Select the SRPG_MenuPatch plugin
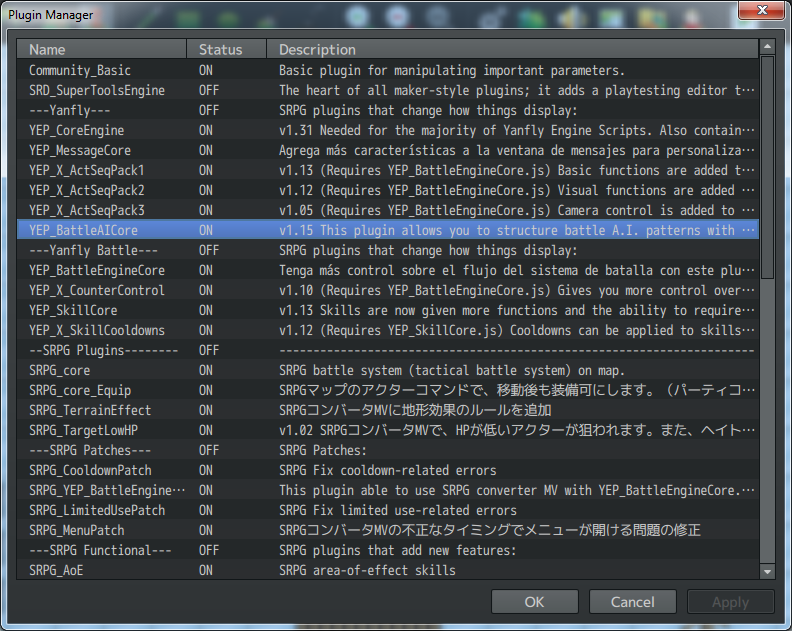The height and width of the screenshot is (631, 792). pyautogui.click(x=388, y=530)
